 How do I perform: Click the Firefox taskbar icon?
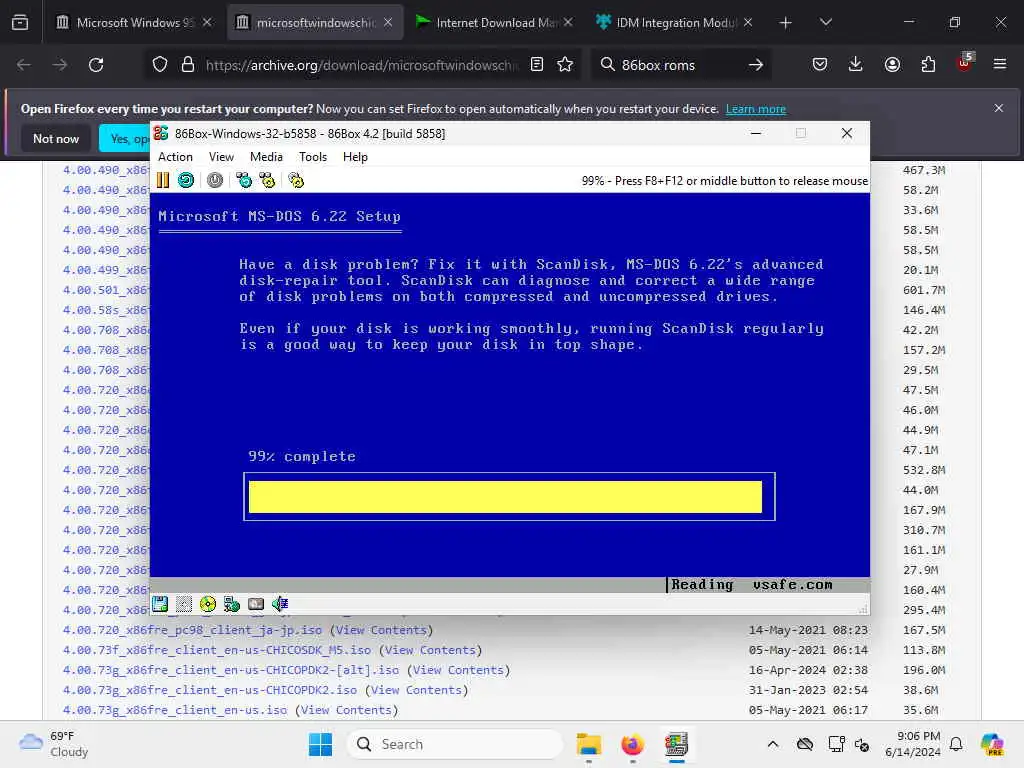click(632, 744)
